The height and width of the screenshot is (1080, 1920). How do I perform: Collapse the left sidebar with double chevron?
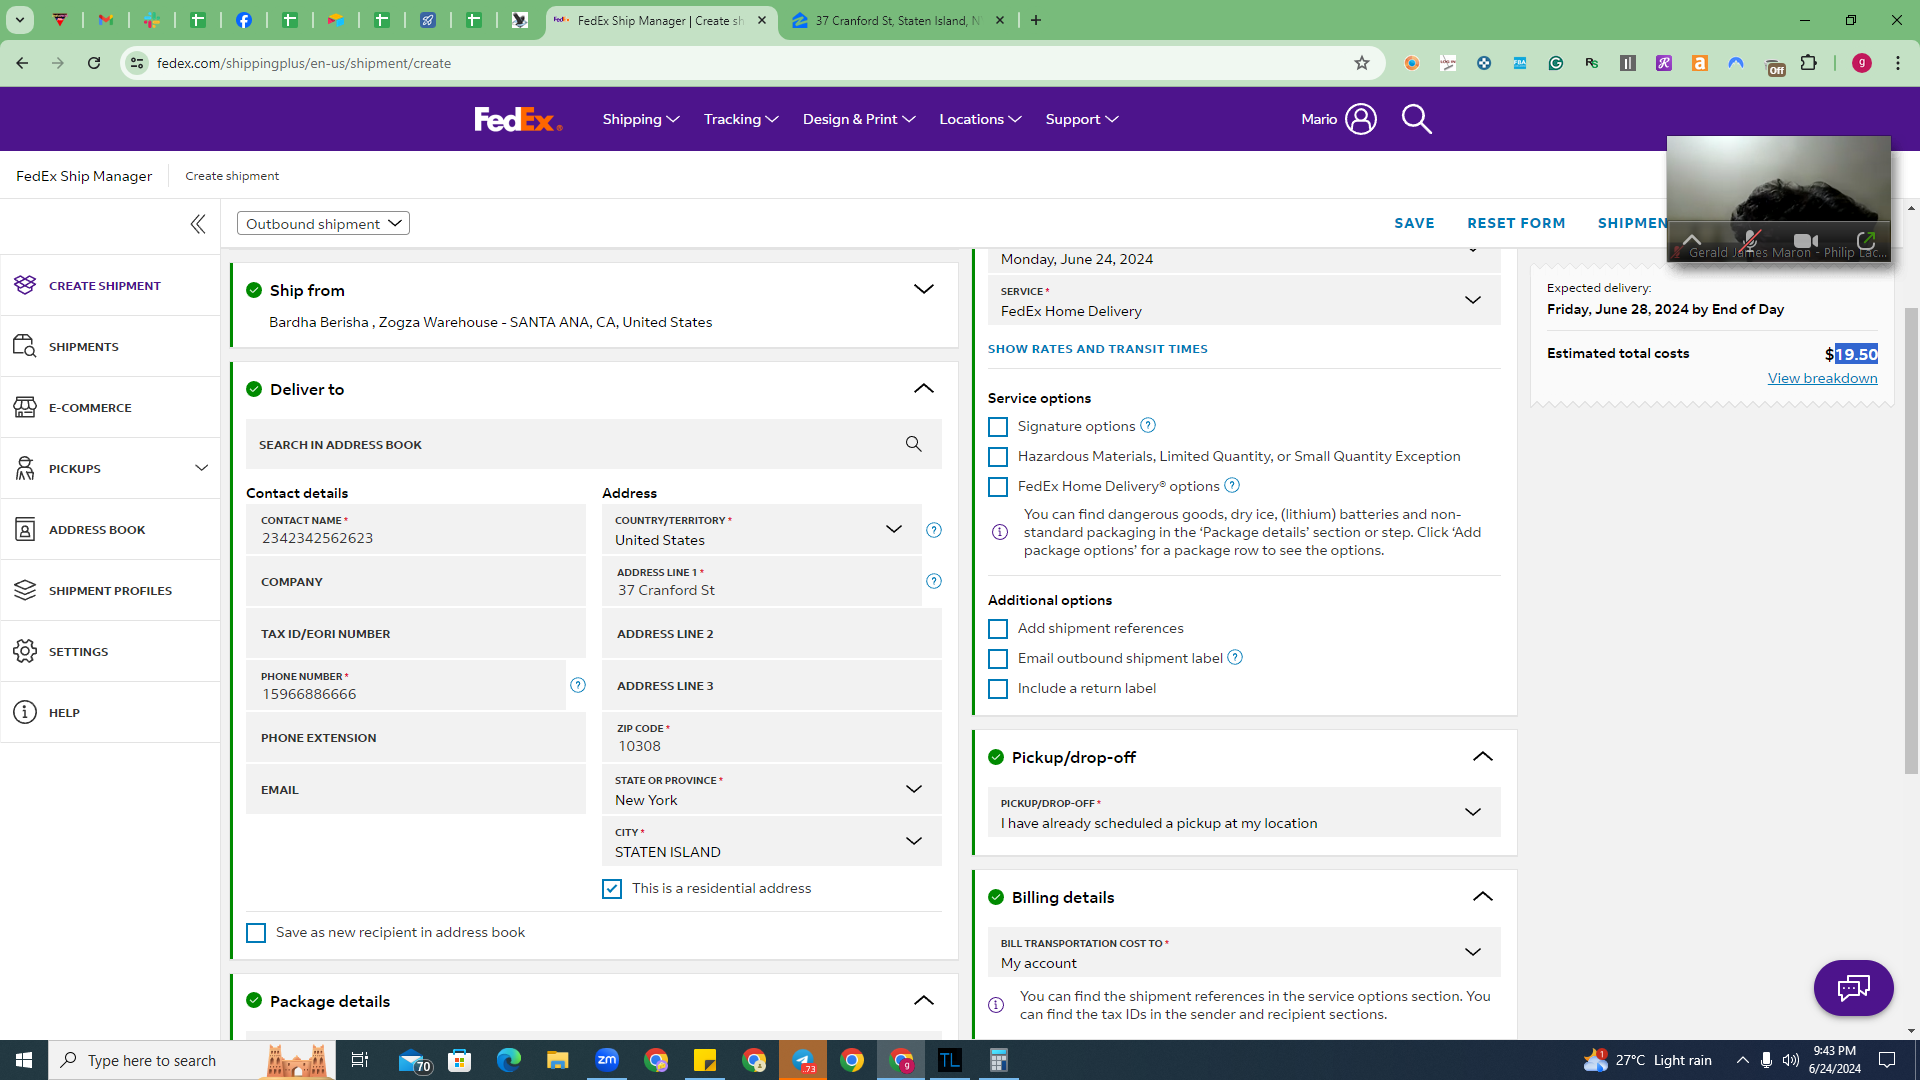(198, 224)
